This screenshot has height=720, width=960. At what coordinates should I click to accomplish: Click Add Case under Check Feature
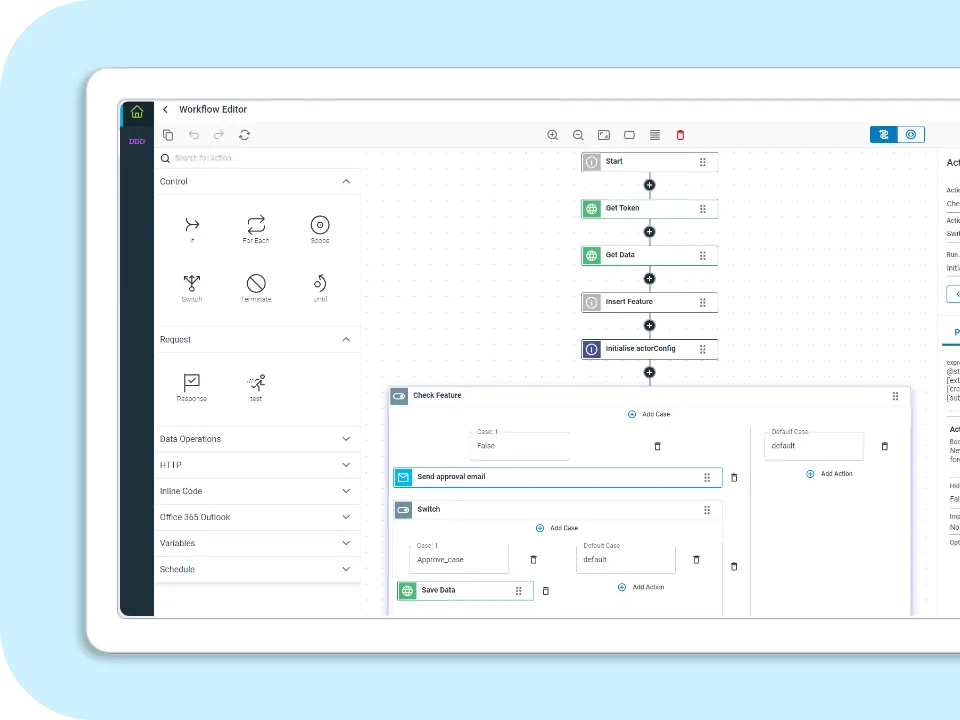pos(650,414)
